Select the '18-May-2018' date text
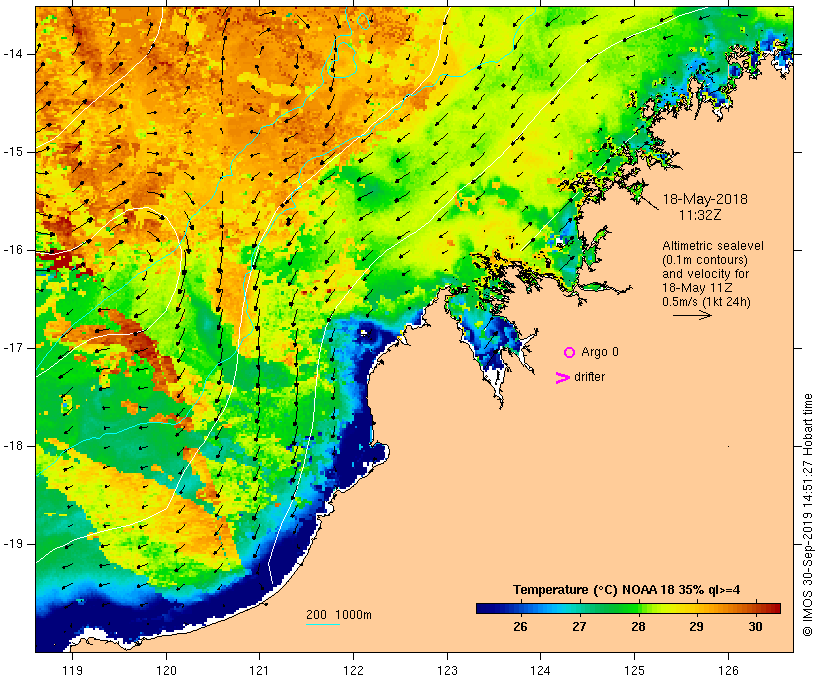The width and height of the screenshot is (820, 680). (x=705, y=199)
